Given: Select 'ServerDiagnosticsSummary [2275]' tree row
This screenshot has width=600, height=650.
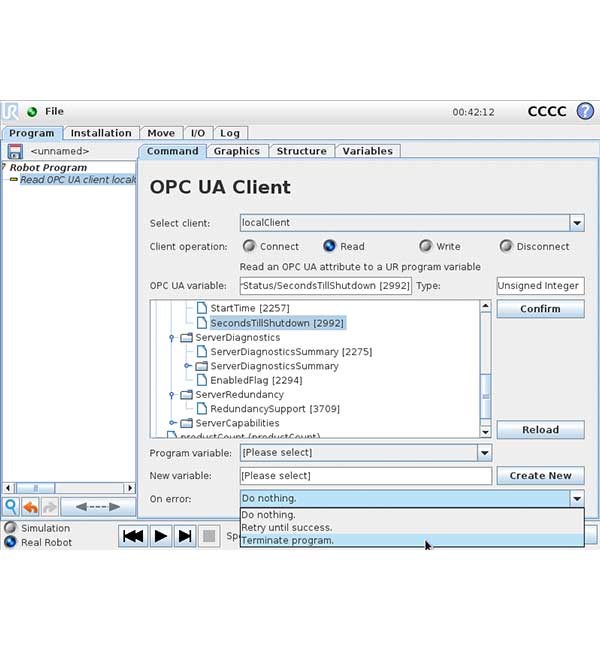Looking at the screenshot, I should pos(291,352).
